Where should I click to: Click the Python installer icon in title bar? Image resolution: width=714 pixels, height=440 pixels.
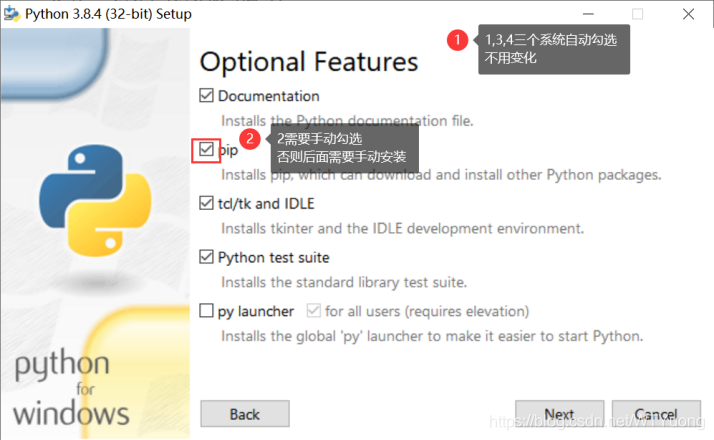[x=11, y=14]
